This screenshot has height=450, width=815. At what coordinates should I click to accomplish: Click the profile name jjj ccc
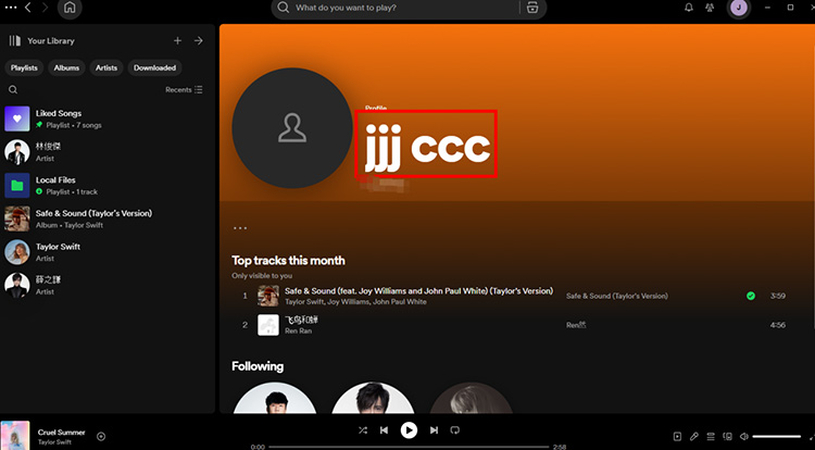(427, 148)
